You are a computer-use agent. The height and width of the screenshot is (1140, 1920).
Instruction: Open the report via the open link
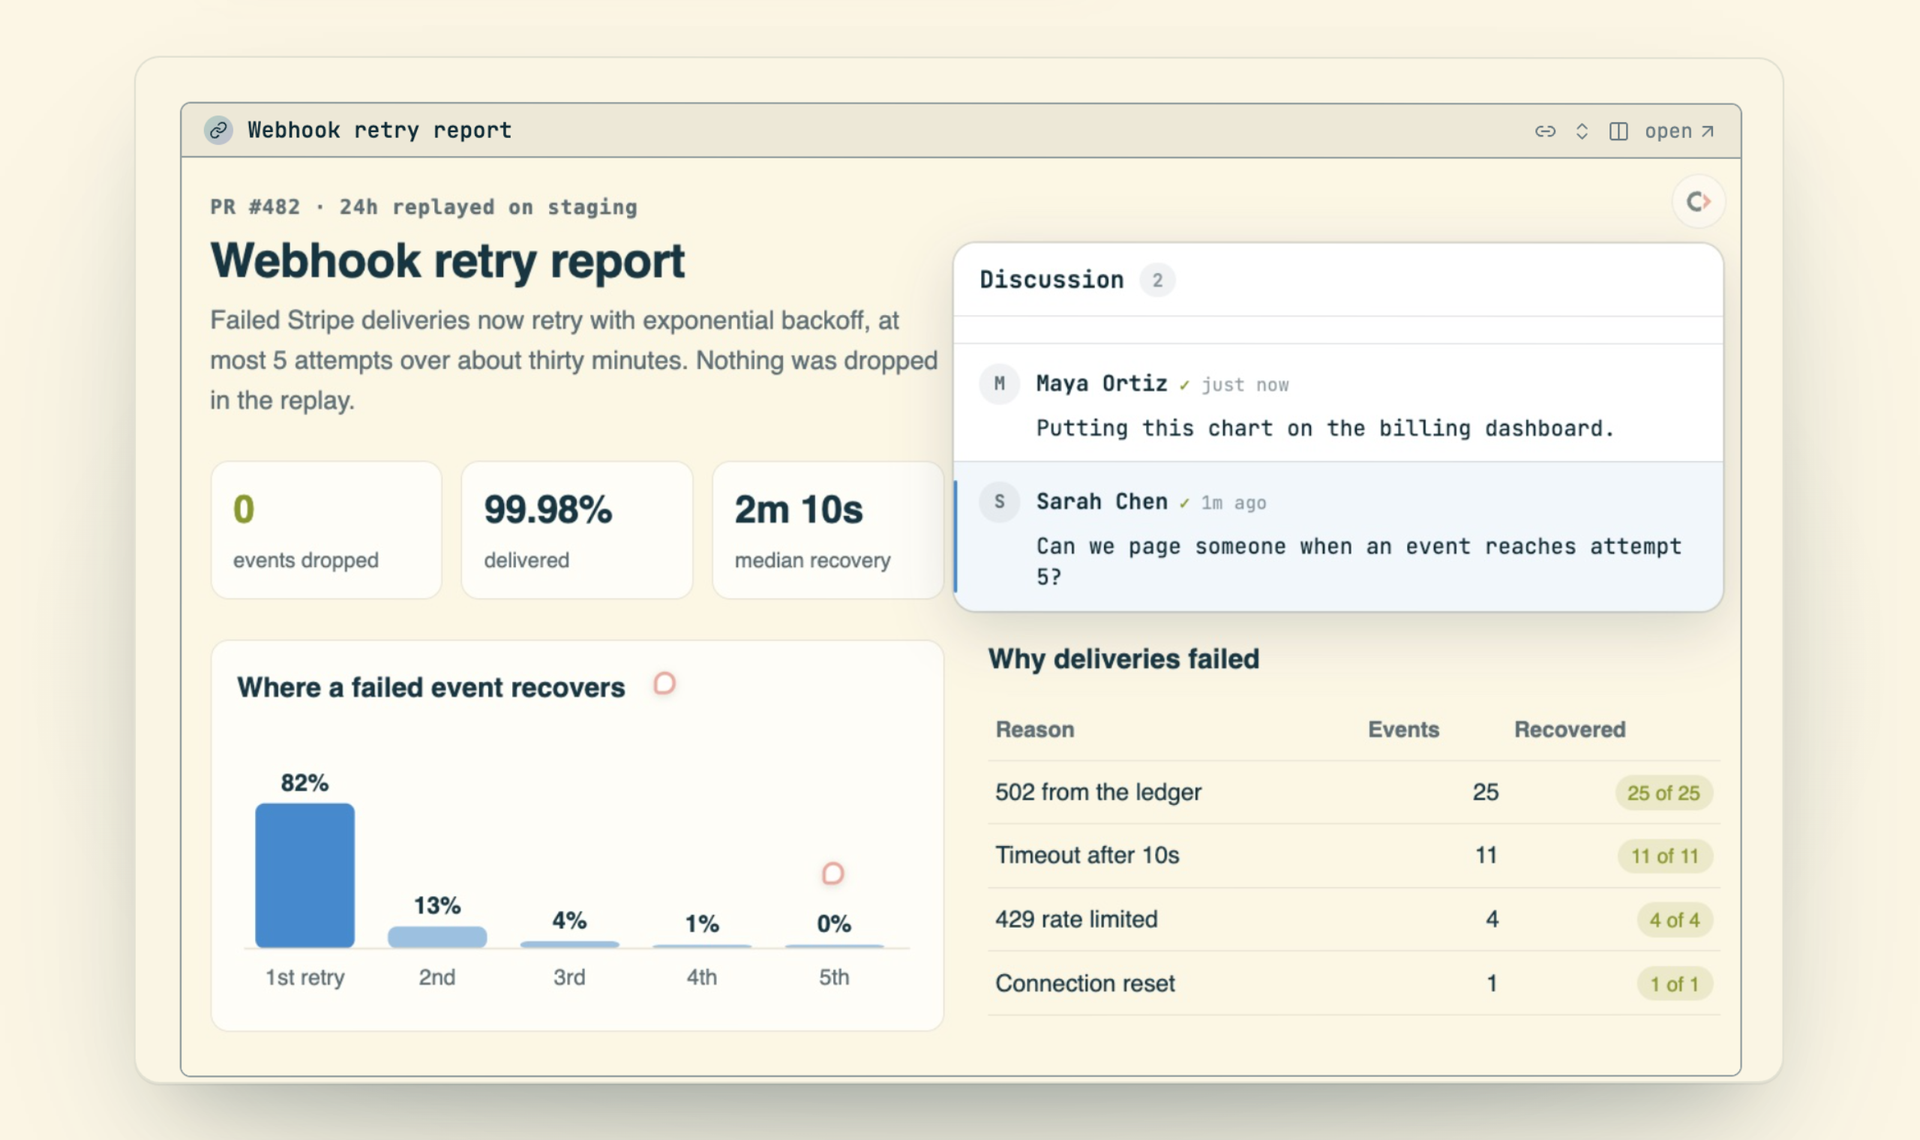[x=1679, y=131]
